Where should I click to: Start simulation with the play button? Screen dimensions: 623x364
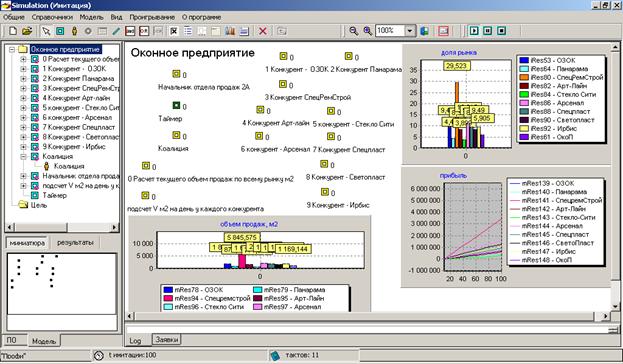pos(474,31)
